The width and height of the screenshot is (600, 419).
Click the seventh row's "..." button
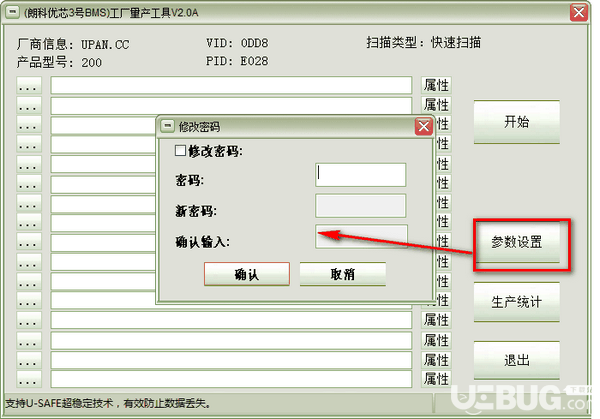(29, 203)
